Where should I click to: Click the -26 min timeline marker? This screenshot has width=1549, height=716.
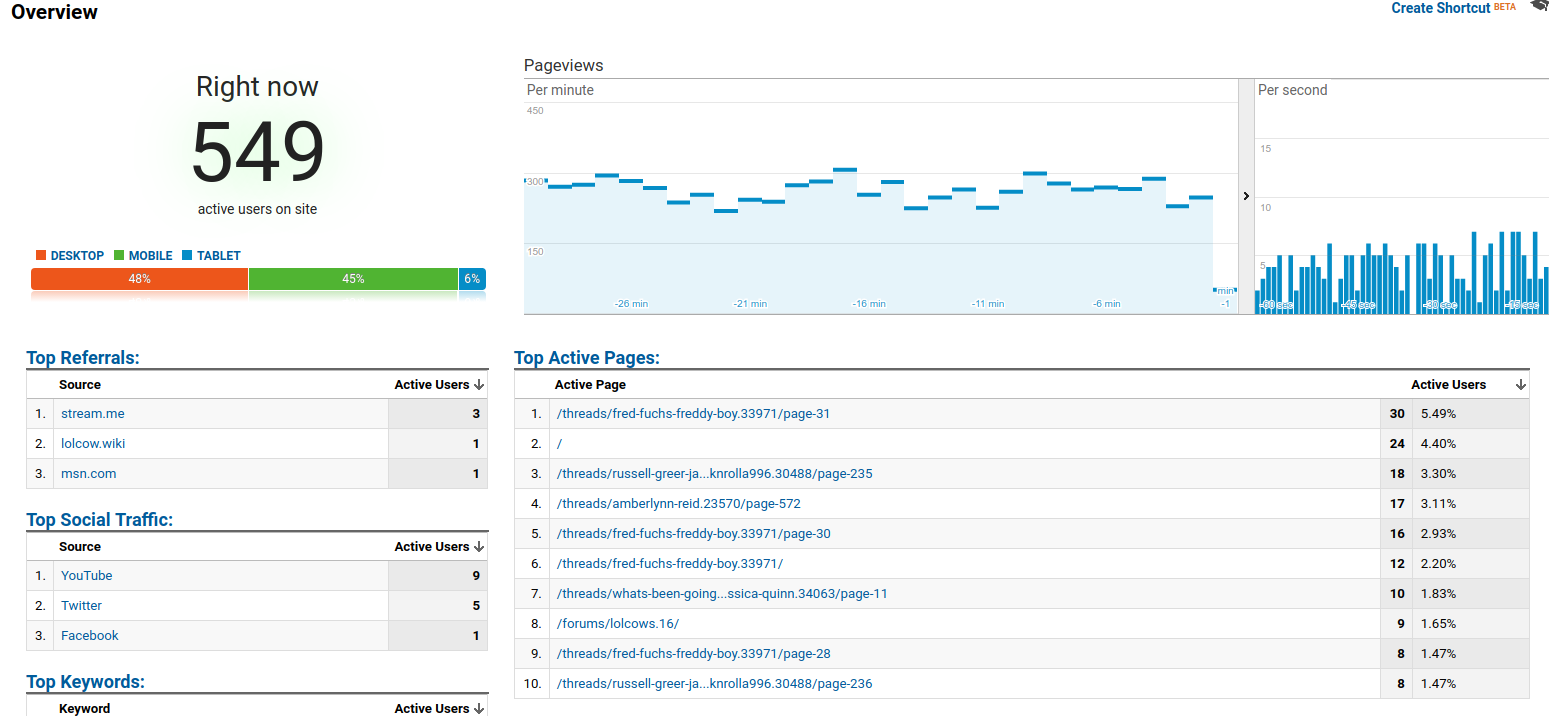[x=631, y=303]
